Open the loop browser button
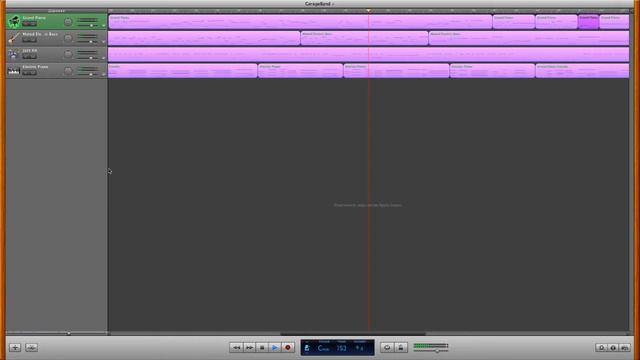This screenshot has width=640, height=360. pyautogui.click(x=601, y=347)
